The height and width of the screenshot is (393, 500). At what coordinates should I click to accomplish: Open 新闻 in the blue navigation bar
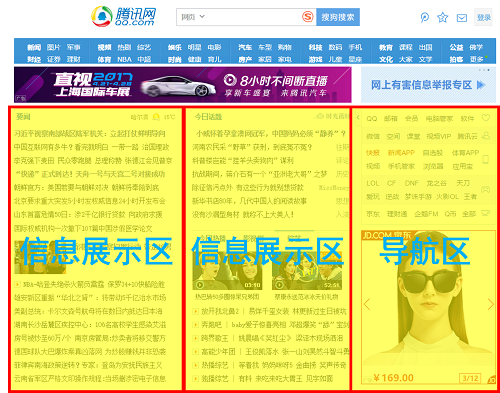(x=34, y=47)
